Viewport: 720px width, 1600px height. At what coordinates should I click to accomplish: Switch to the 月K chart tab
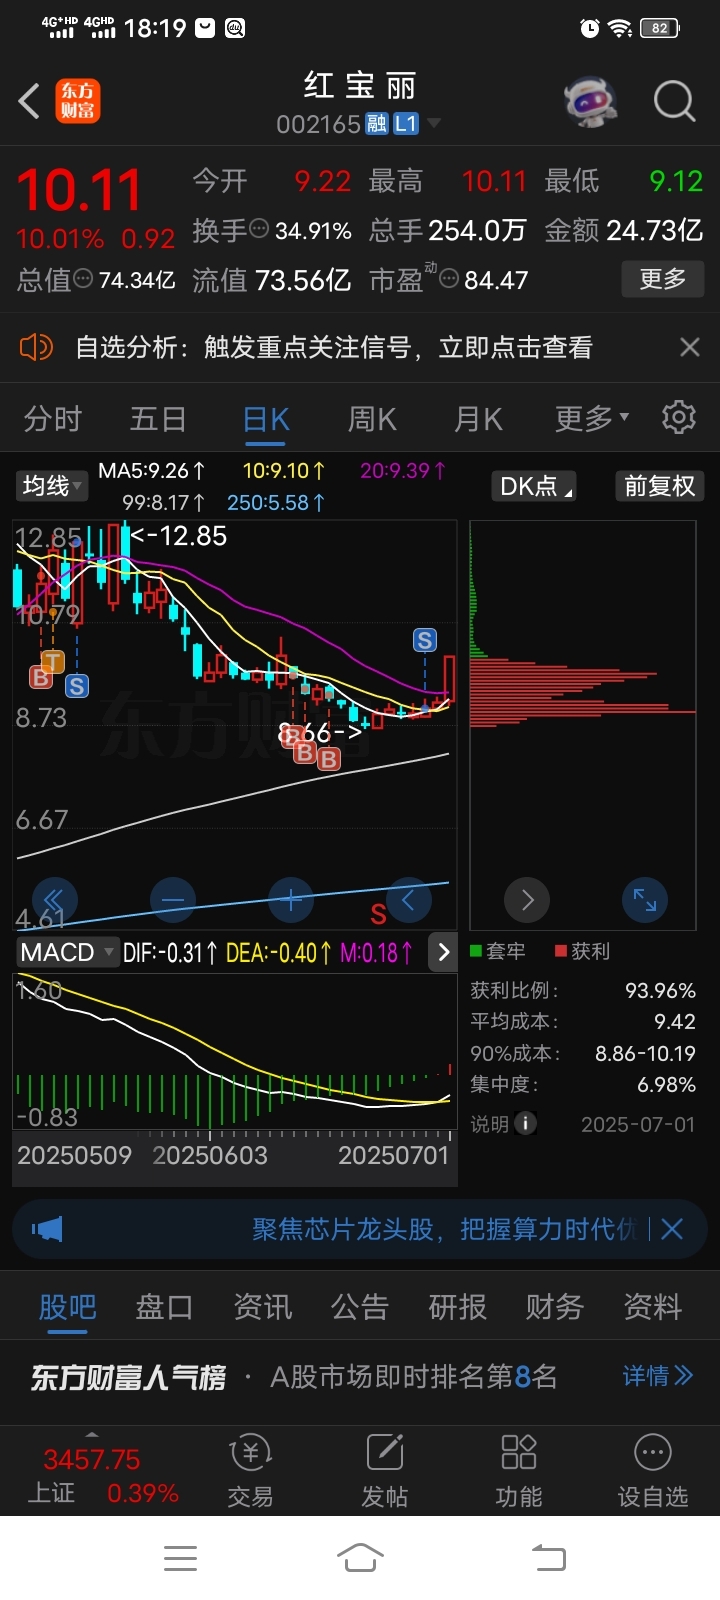coord(478,418)
